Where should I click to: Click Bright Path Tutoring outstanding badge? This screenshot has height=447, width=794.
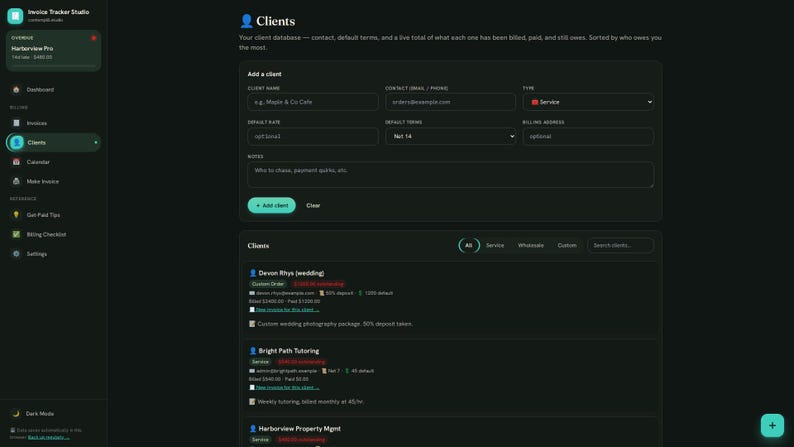[301, 362]
